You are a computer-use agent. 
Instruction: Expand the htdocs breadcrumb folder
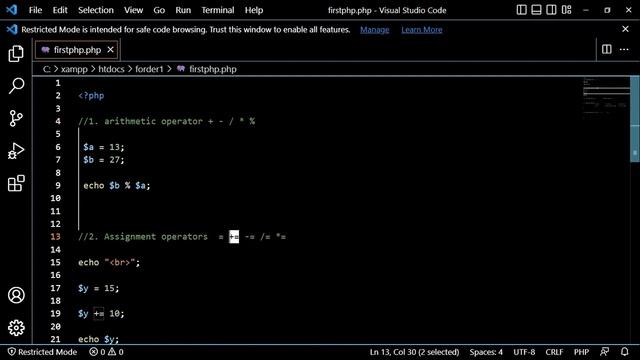click(111, 69)
